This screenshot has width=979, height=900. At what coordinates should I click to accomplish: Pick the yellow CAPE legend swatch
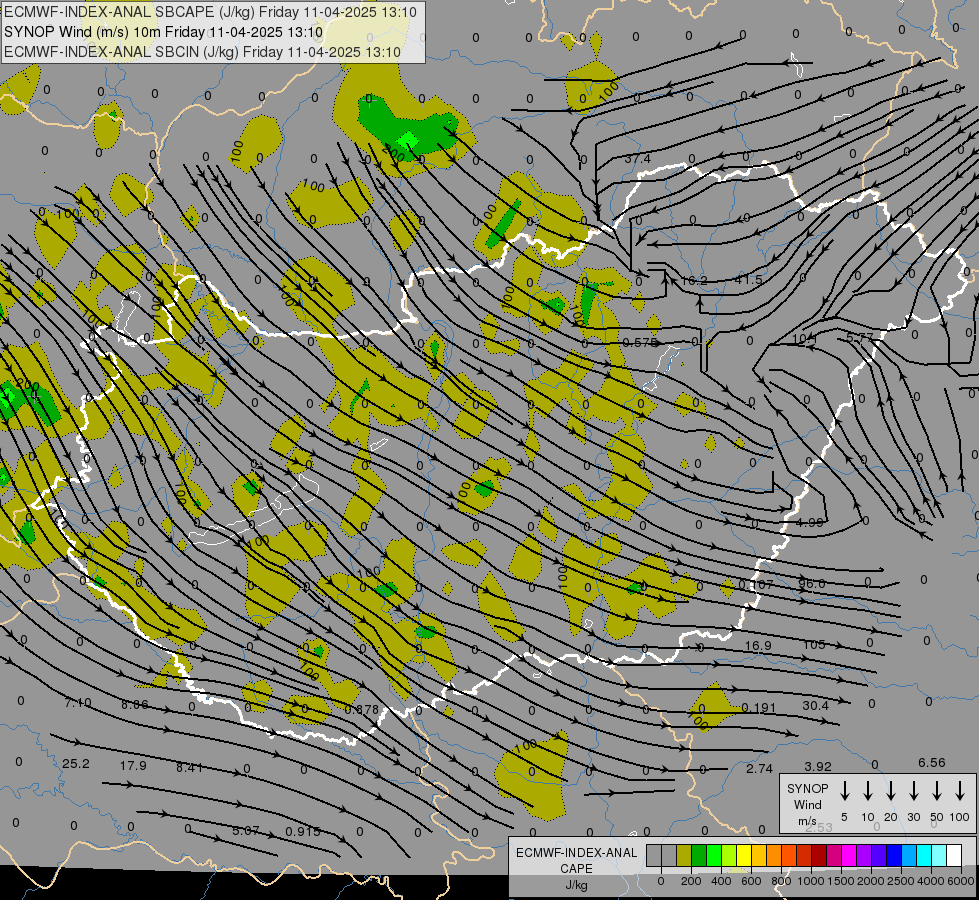[x=744, y=855]
